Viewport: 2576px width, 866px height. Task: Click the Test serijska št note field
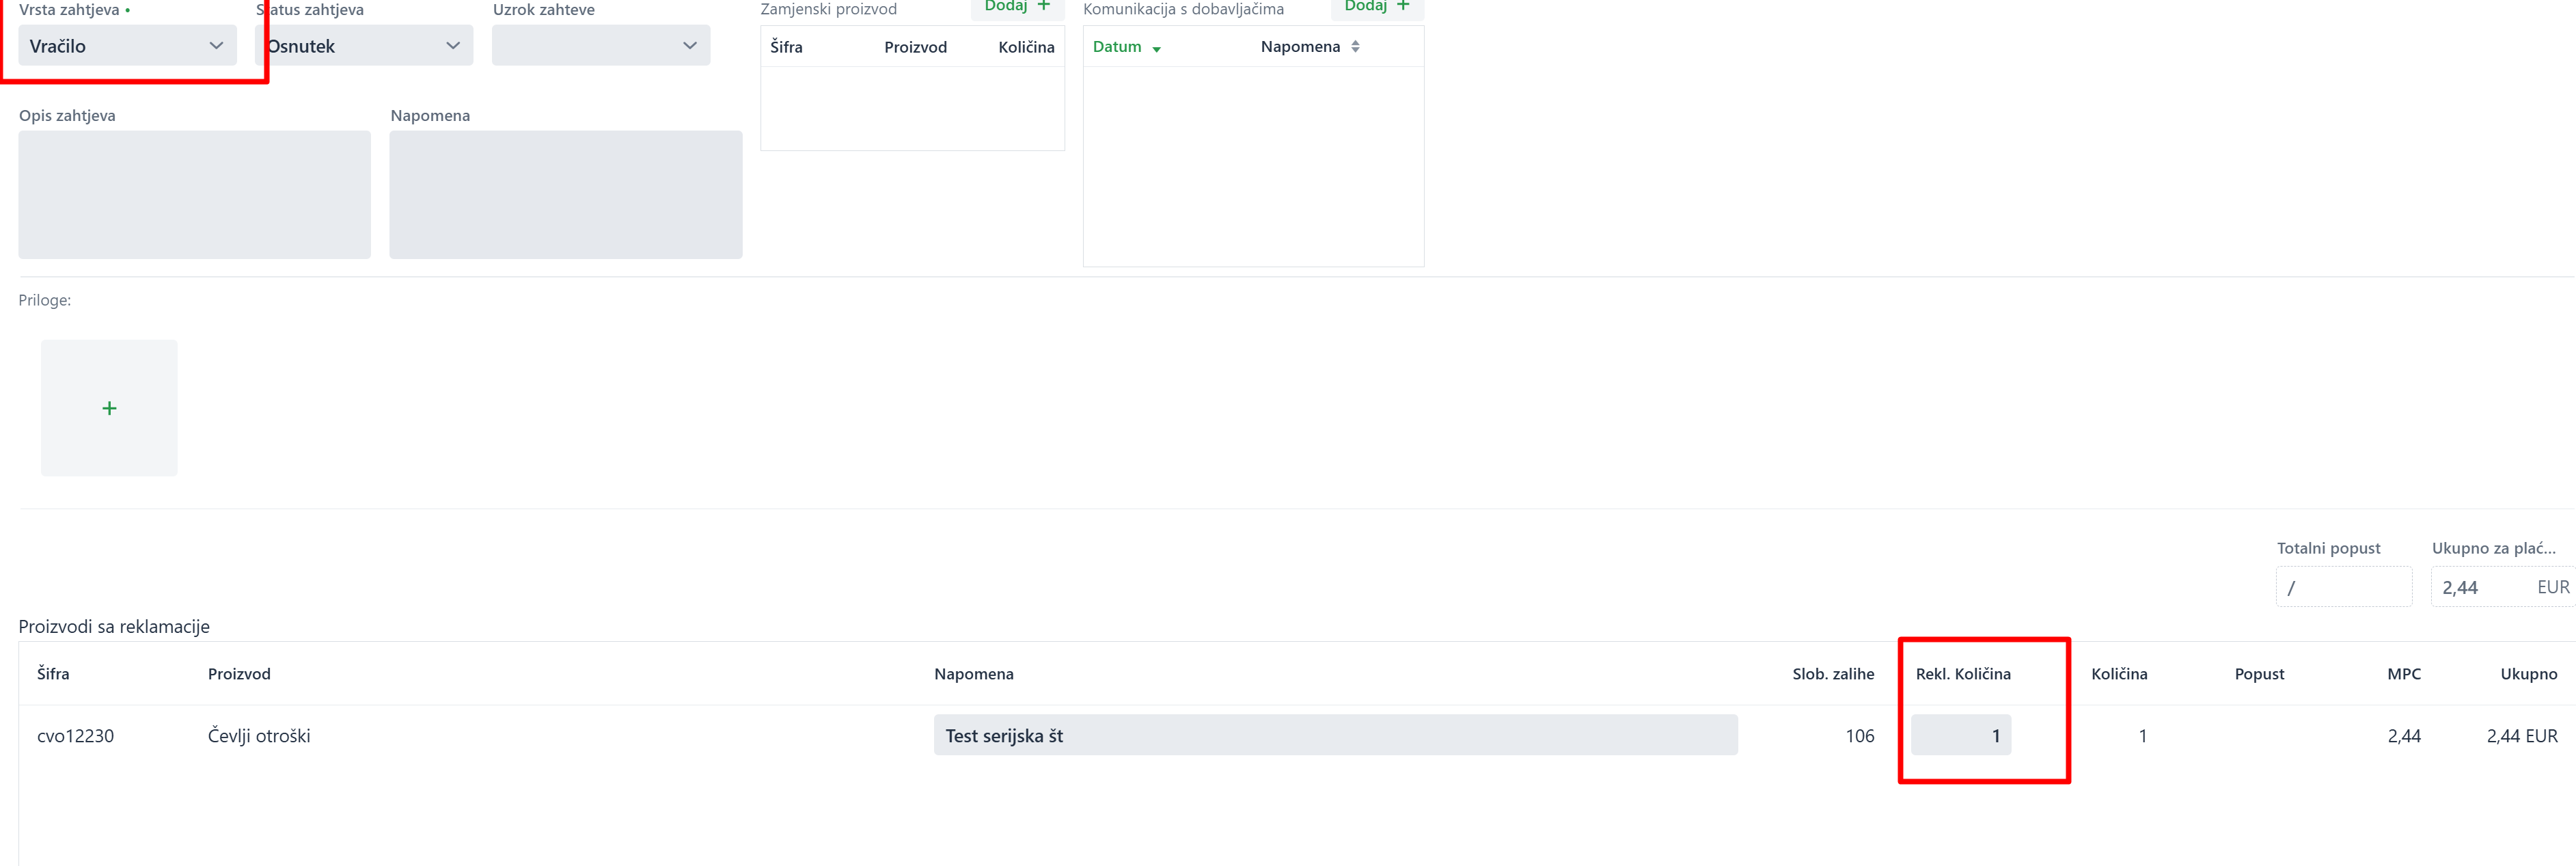click(x=1335, y=735)
